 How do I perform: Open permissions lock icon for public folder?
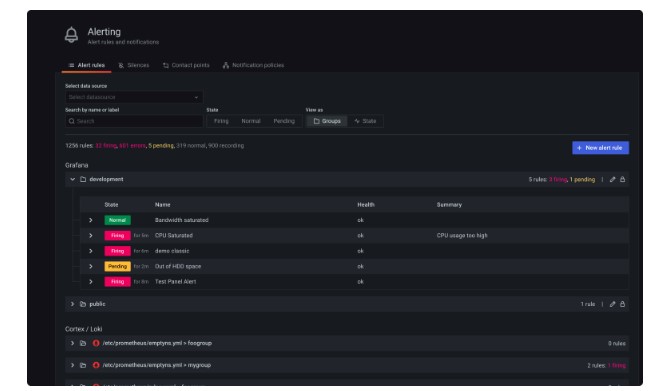(622, 304)
